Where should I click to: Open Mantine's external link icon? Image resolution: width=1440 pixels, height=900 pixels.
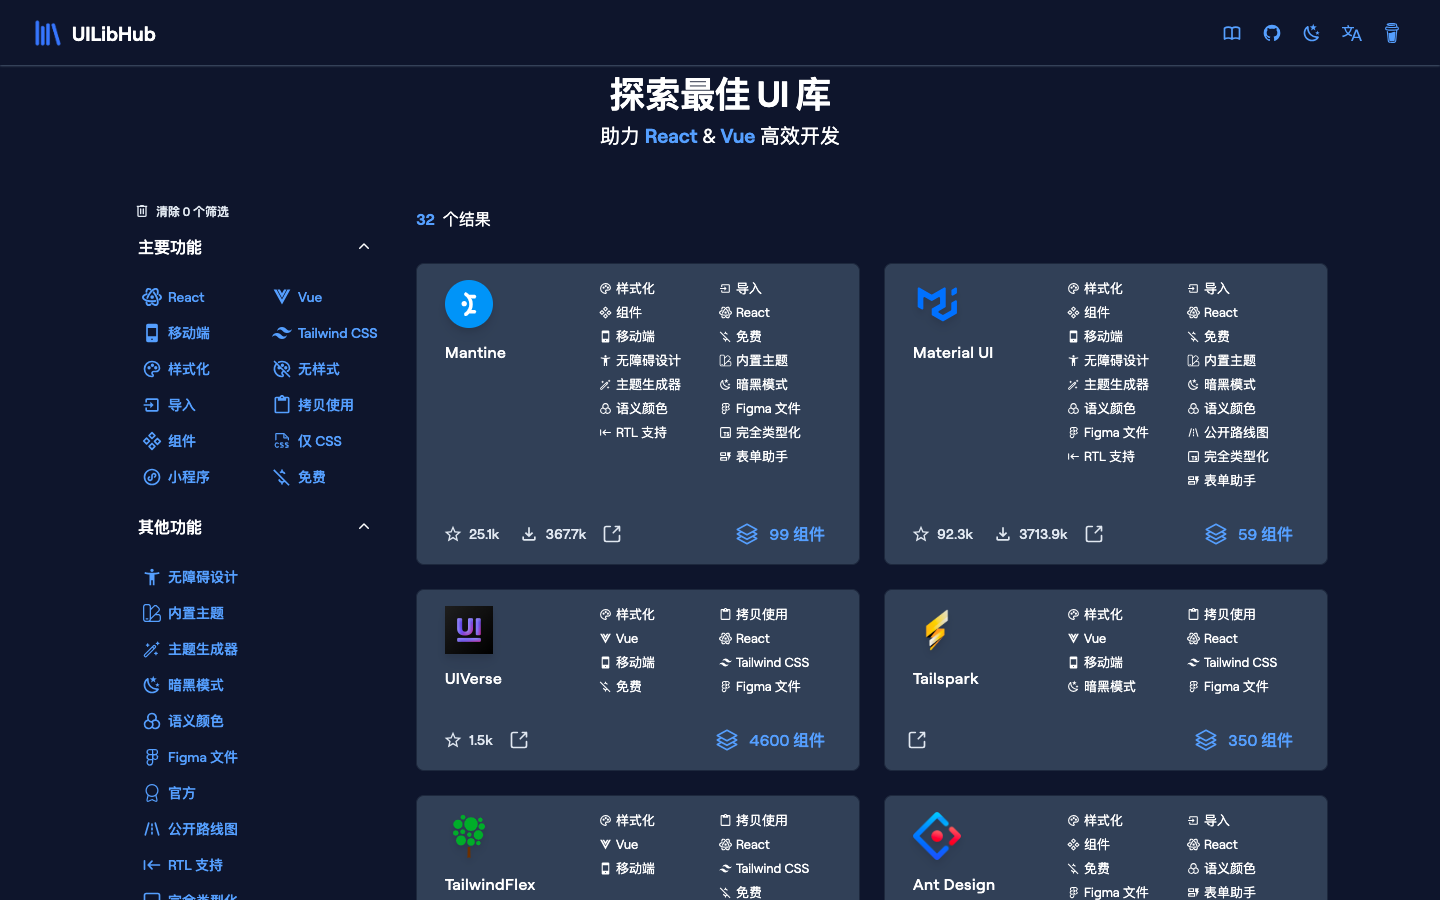pyautogui.click(x=611, y=534)
